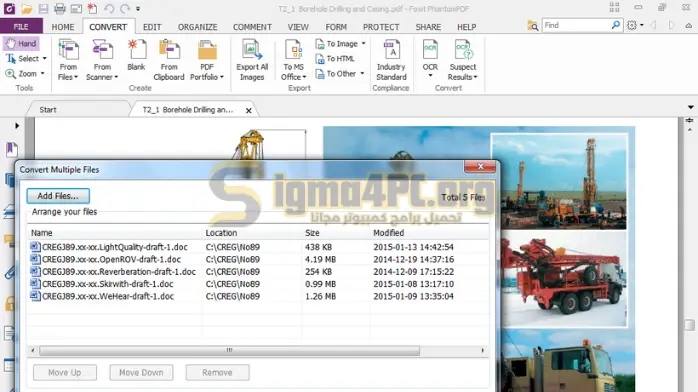Screen dimensions: 698x392
Task: Click Add Files button in dialog
Action: pos(58,196)
